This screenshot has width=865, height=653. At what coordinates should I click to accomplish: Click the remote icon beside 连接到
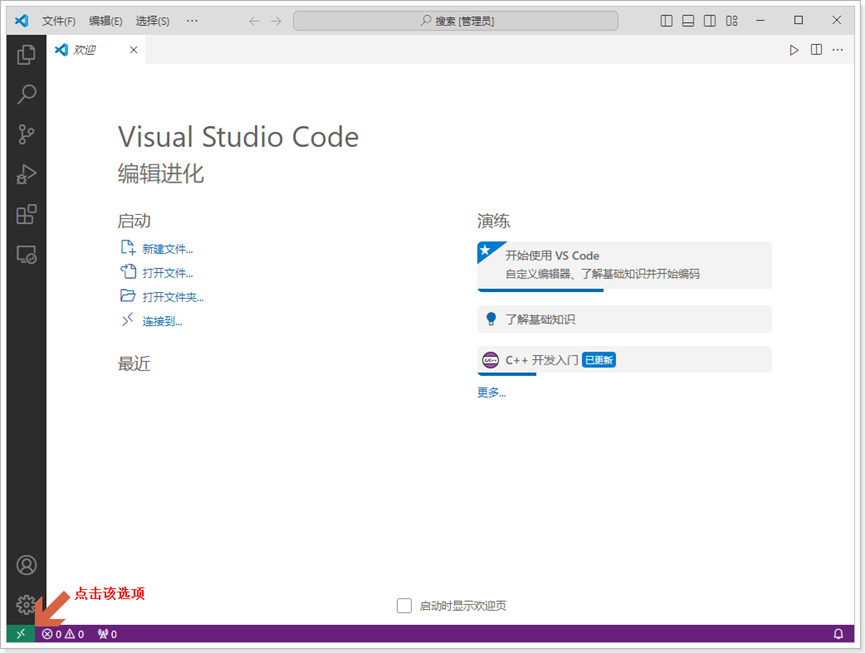pos(128,320)
